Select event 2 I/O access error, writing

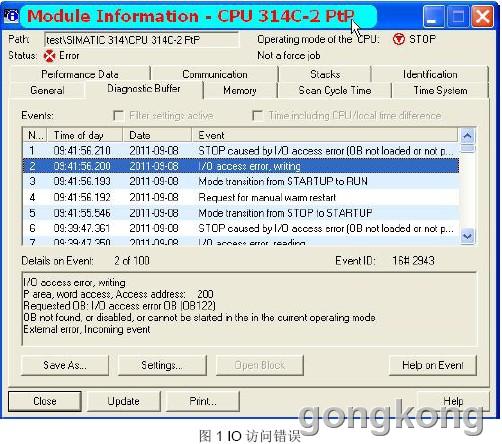[x=241, y=166]
